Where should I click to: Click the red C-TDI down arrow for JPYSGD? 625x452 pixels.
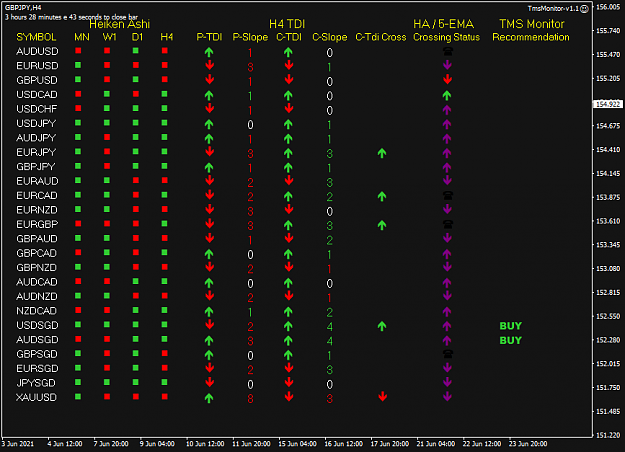(x=289, y=383)
